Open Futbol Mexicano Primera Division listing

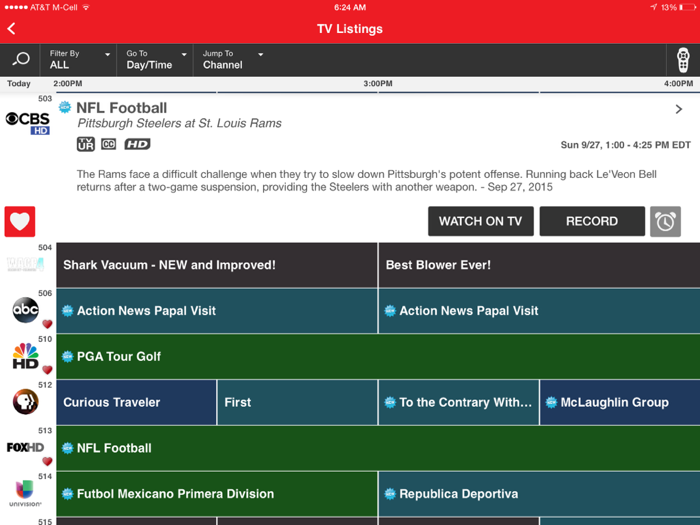(x=217, y=494)
